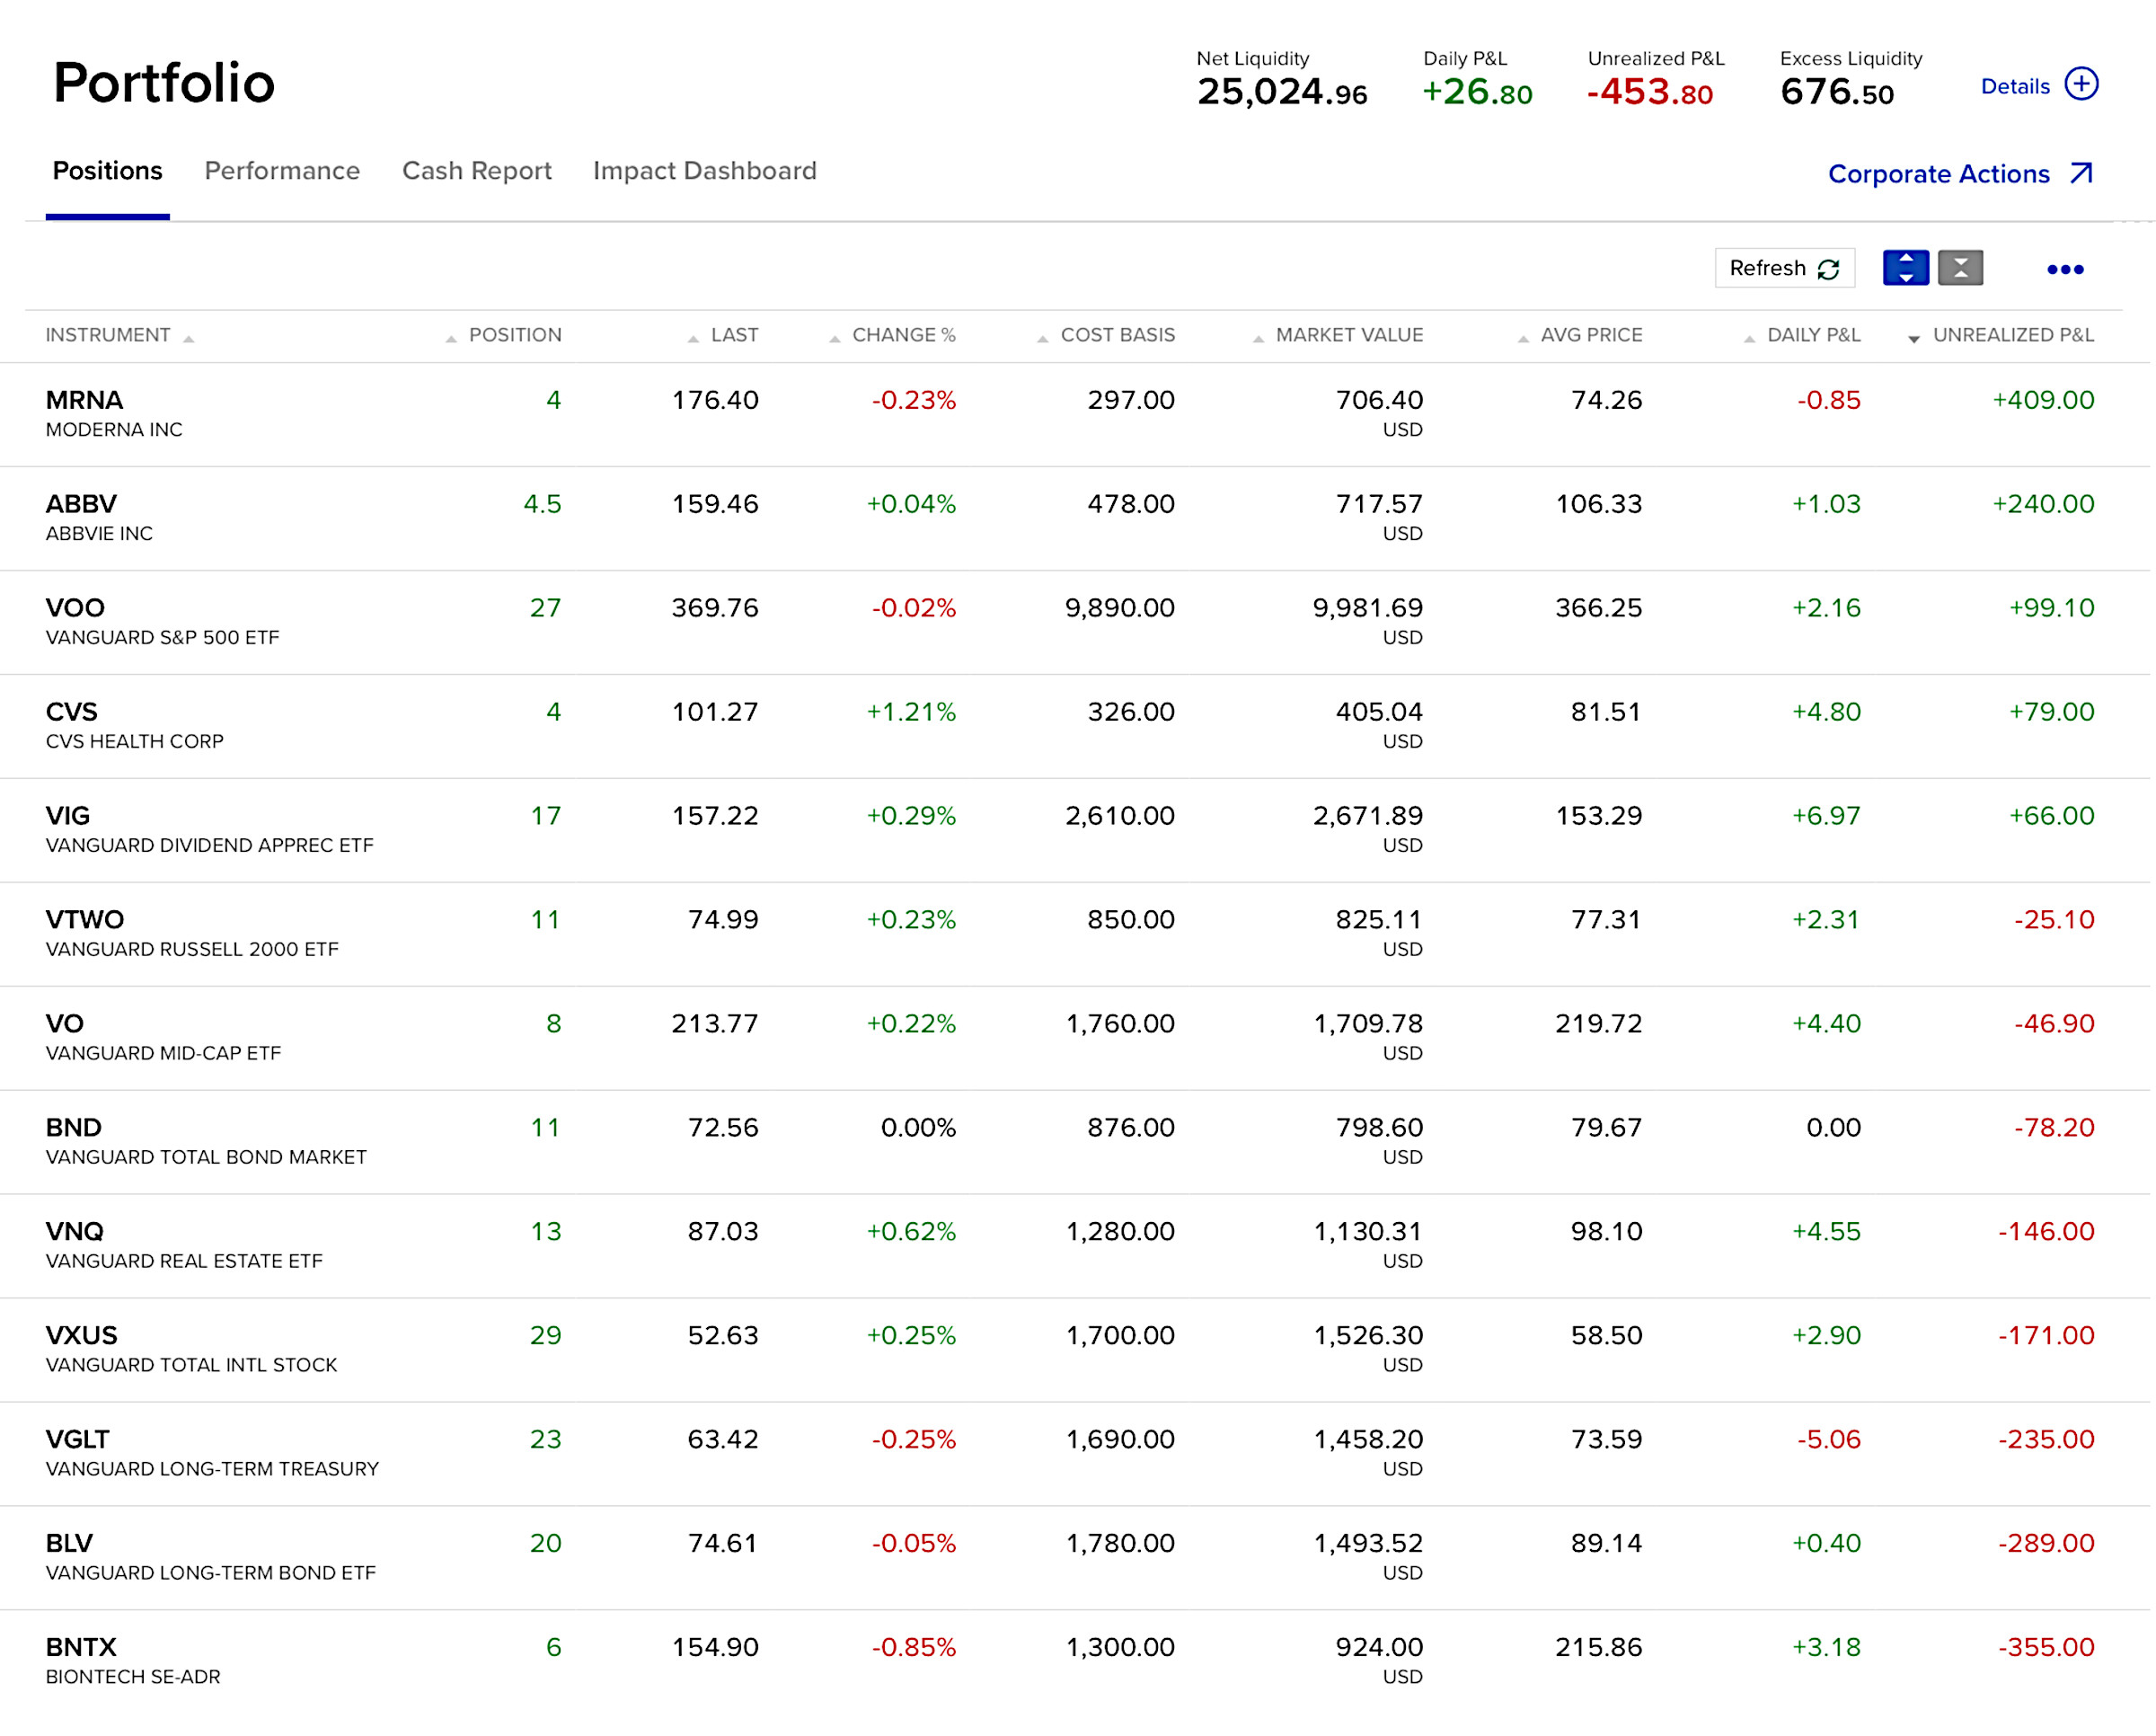This screenshot has width=2156, height=1736.
Task: Click Unrealized P&L total -453.80
Action: [1650, 92]
